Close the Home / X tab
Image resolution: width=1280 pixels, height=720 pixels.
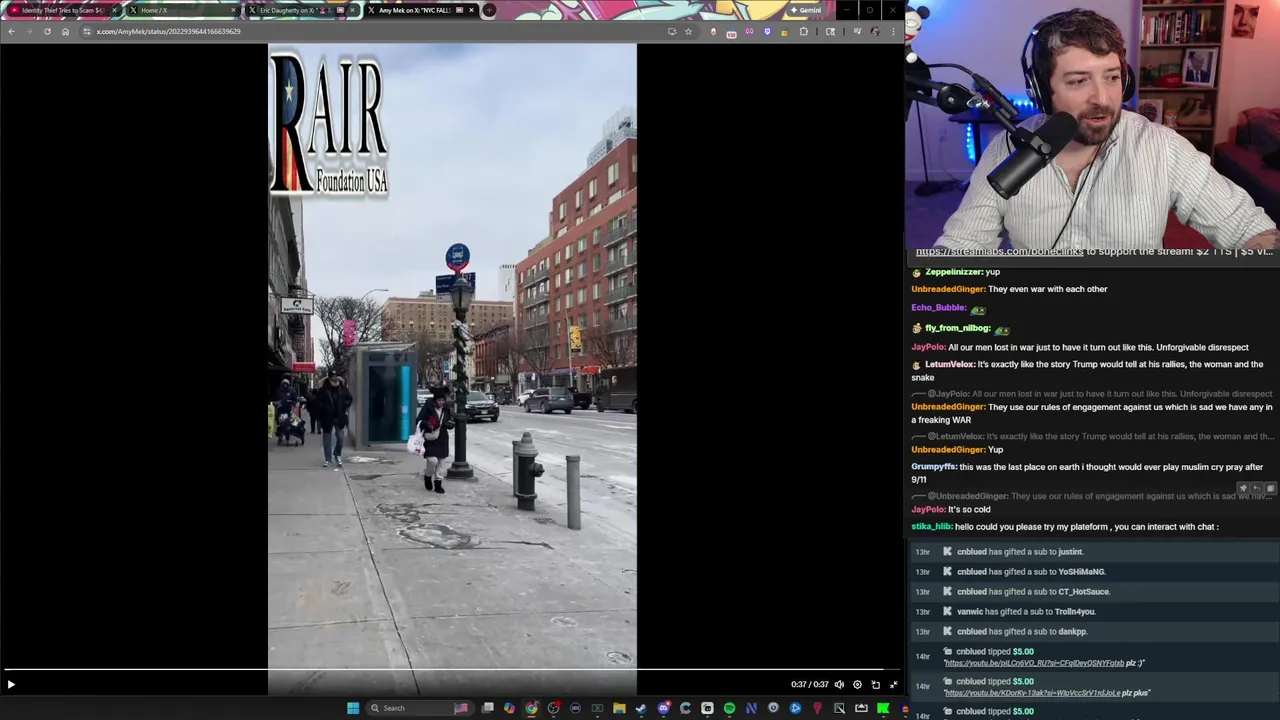point(233,10)
